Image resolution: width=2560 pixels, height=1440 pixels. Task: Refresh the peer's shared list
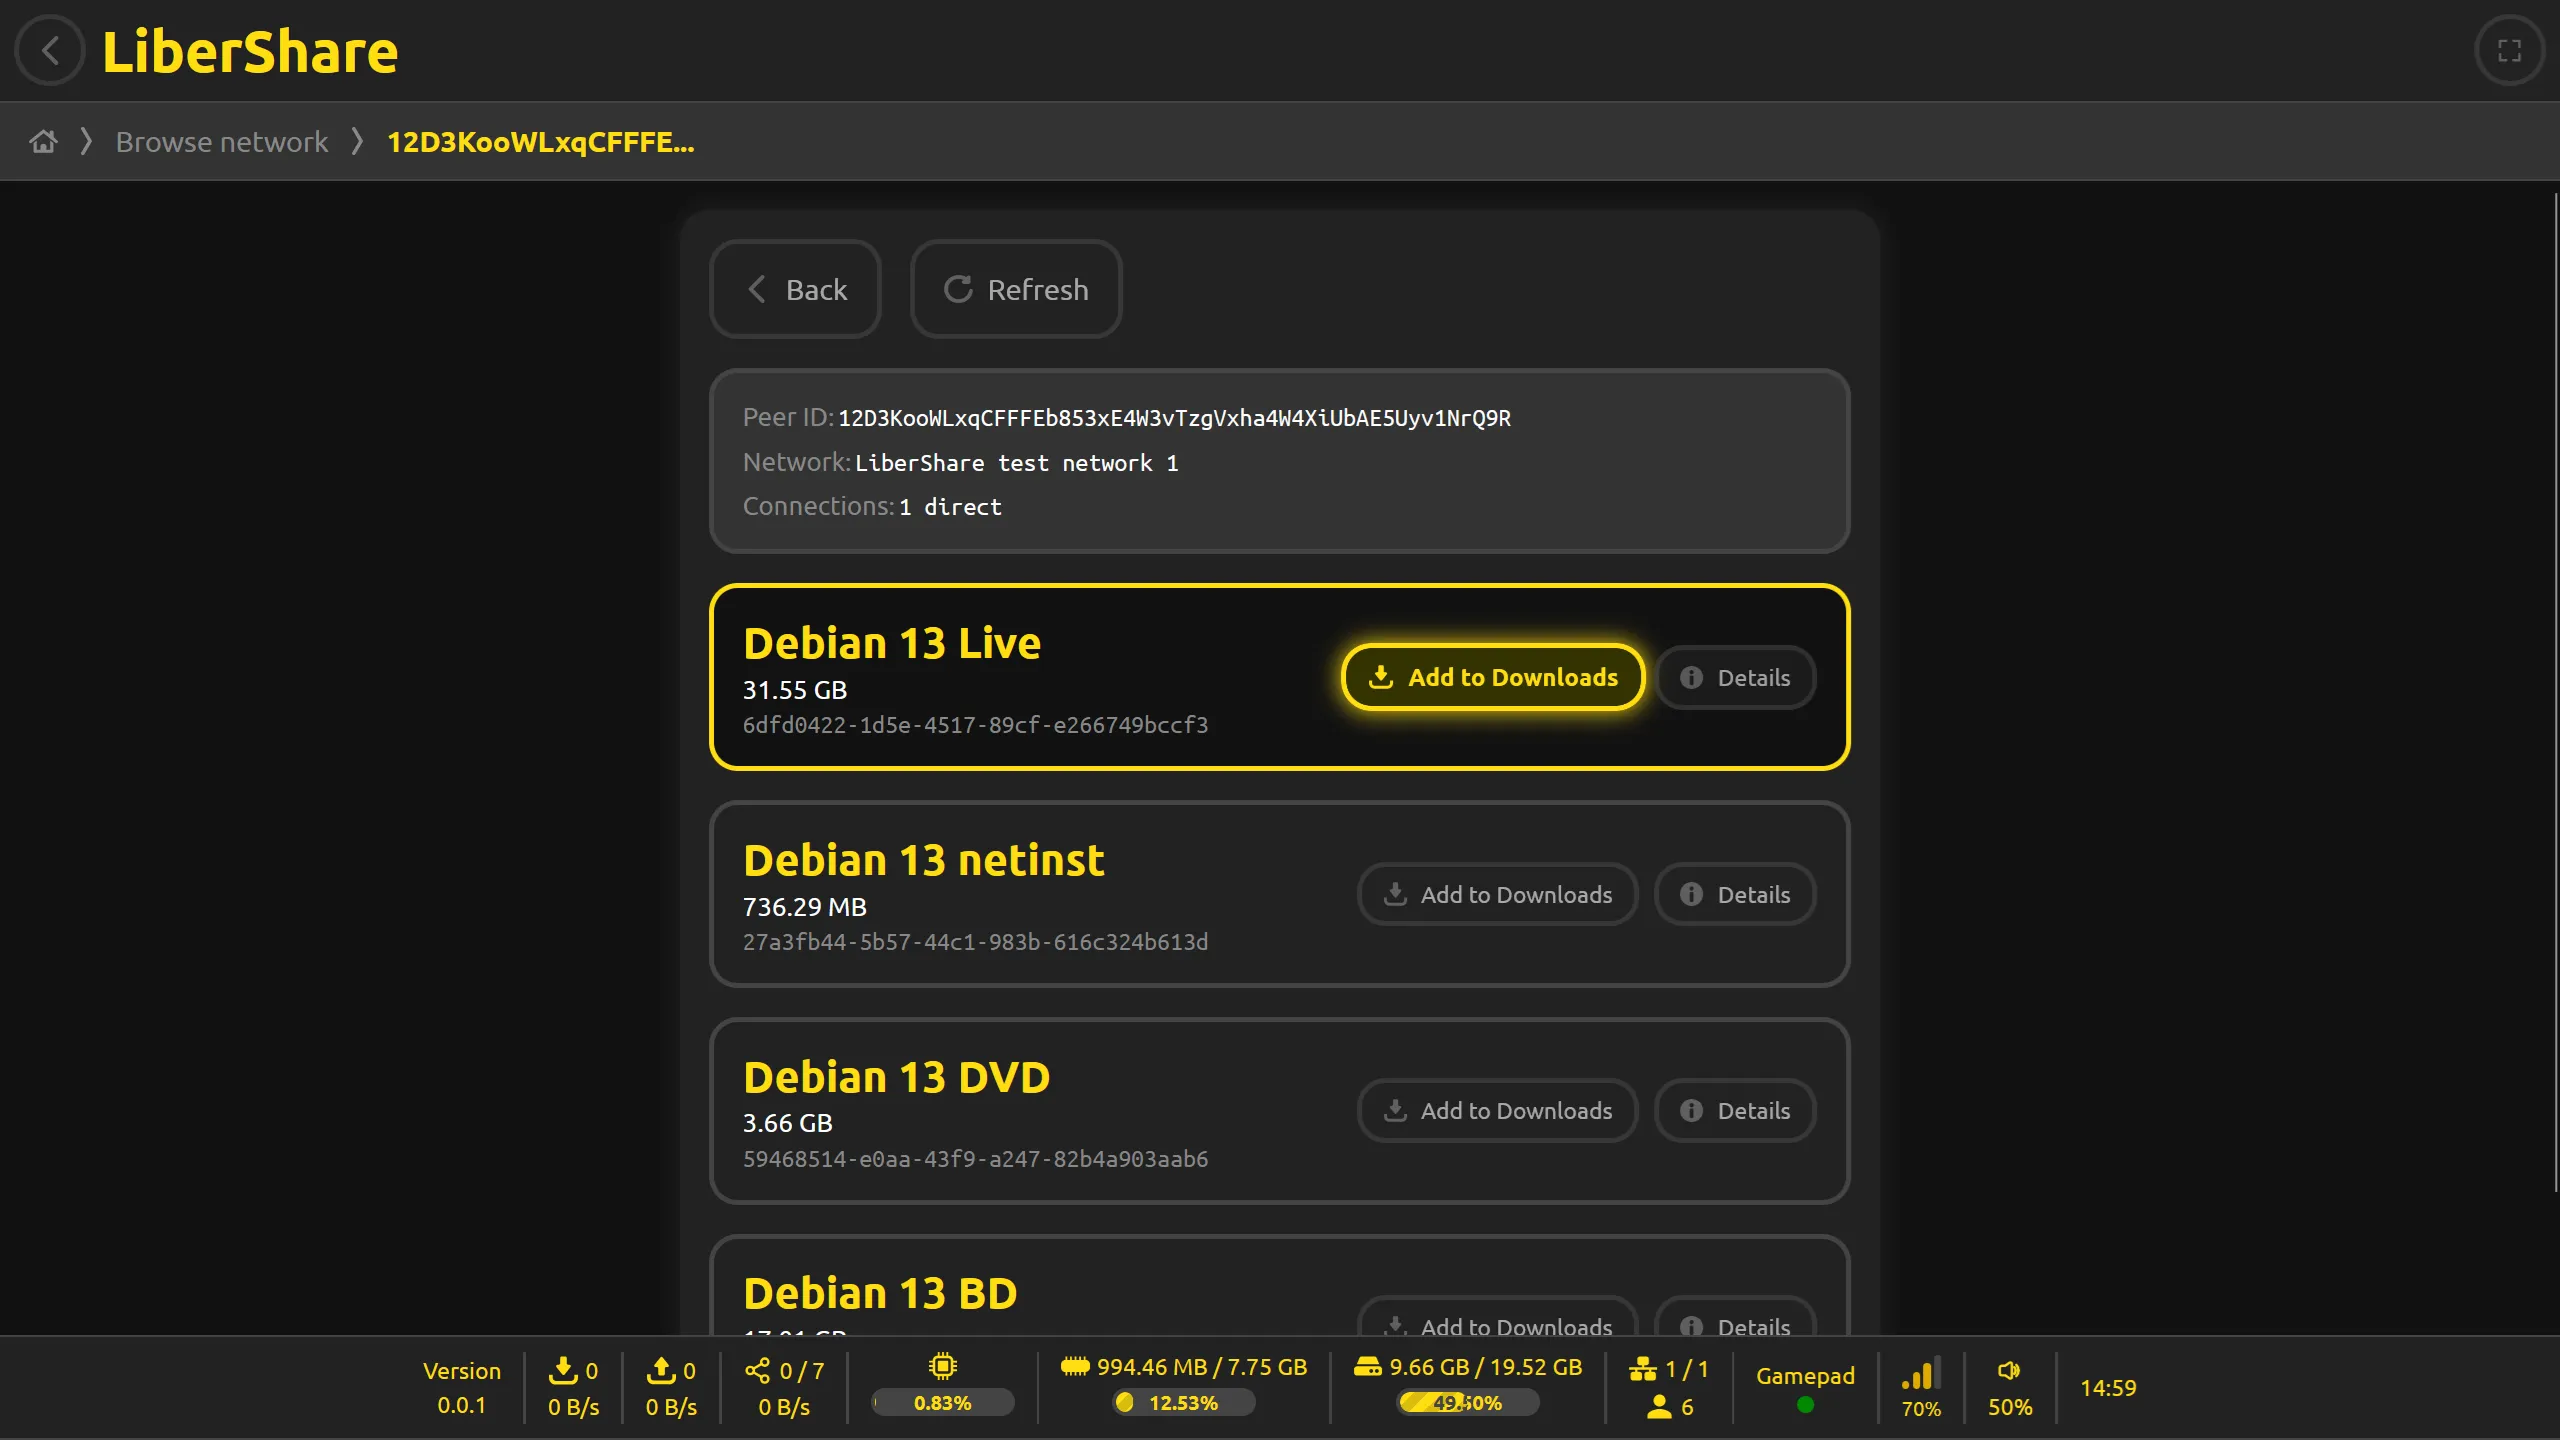pos(1016,289)
